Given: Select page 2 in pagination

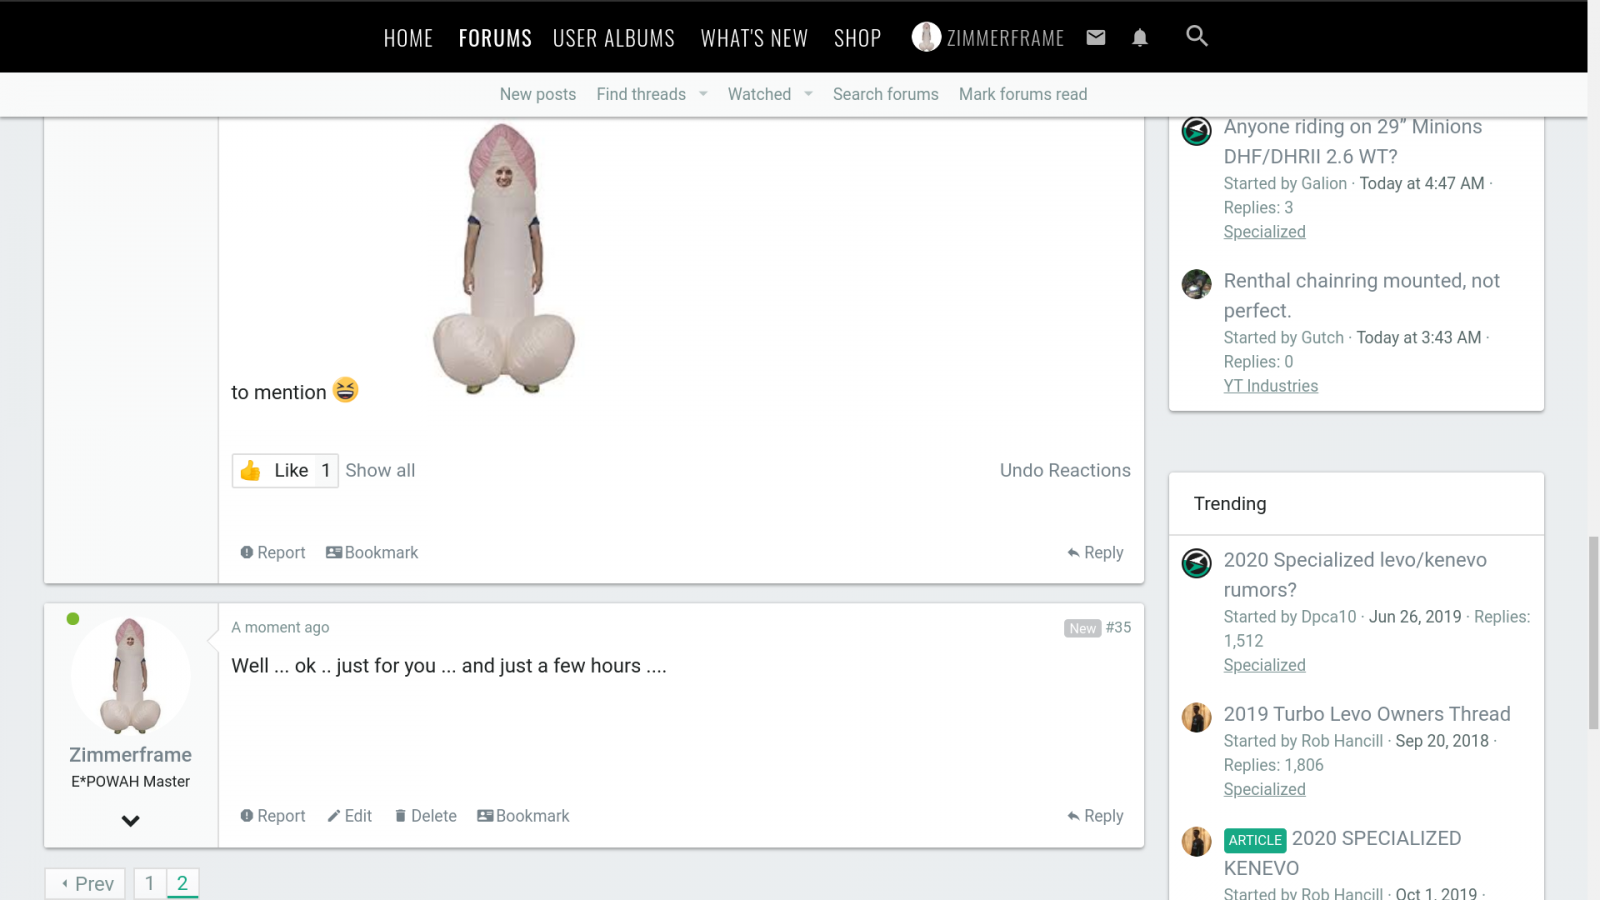Looking at the screenshot, I should [182, 884].
